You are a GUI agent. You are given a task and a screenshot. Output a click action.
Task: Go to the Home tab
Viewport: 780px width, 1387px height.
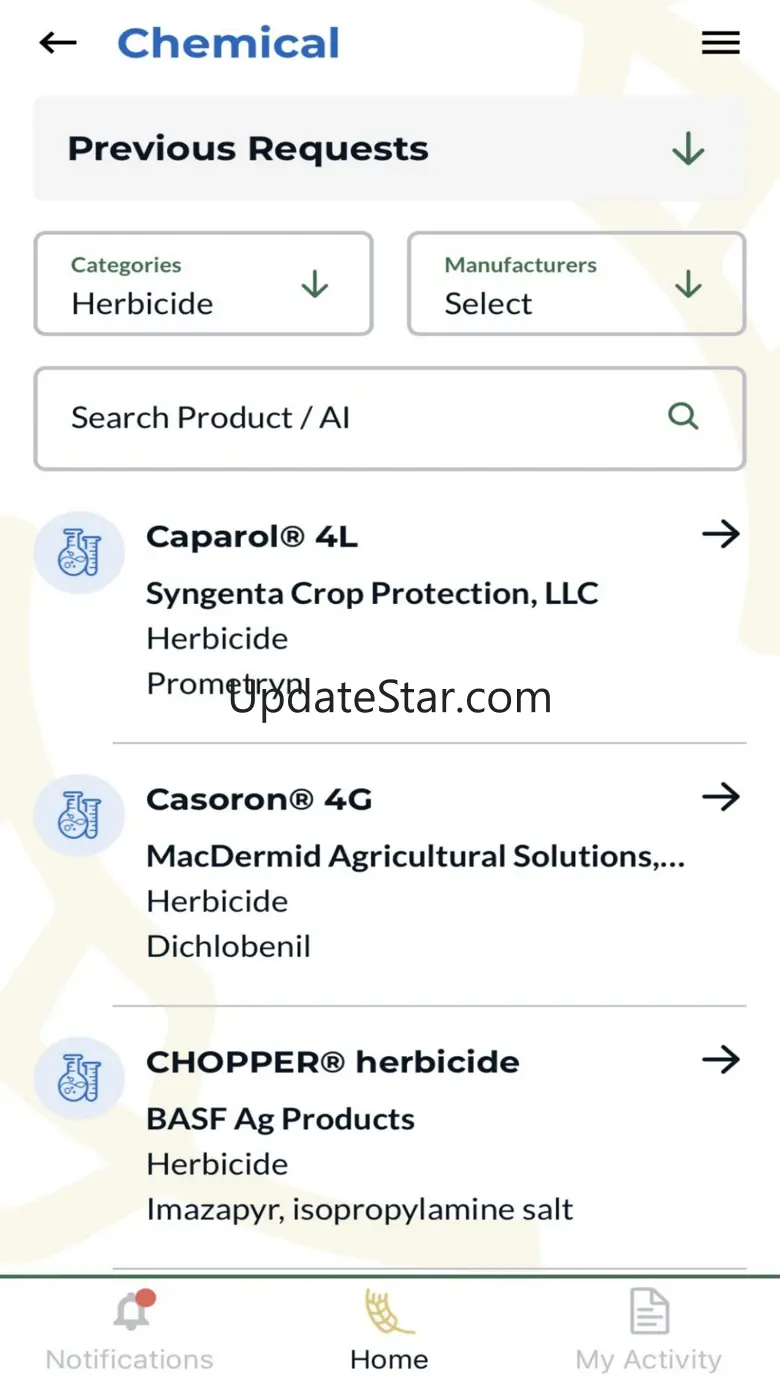(x=389, y=1330)
